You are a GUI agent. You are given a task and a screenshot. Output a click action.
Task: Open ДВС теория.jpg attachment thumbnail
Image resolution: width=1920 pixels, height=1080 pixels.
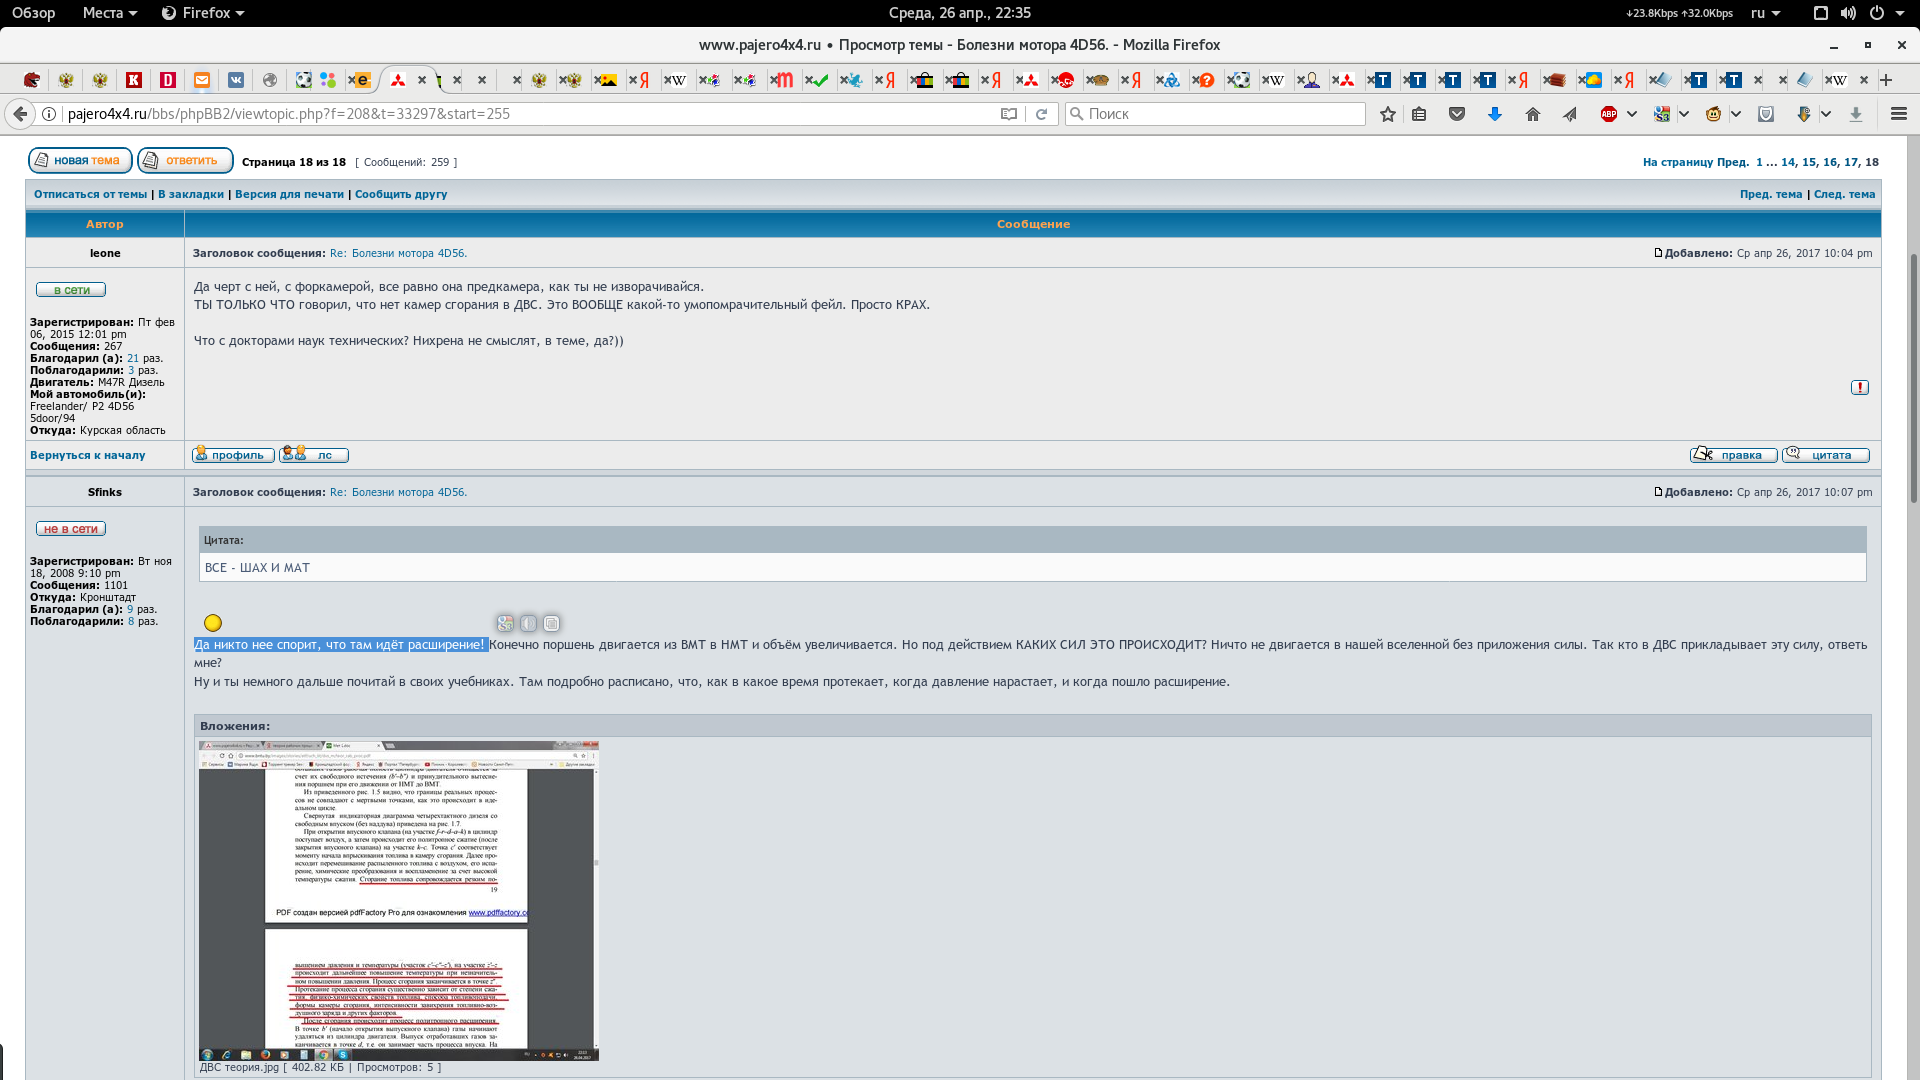(x=398, y=900)
